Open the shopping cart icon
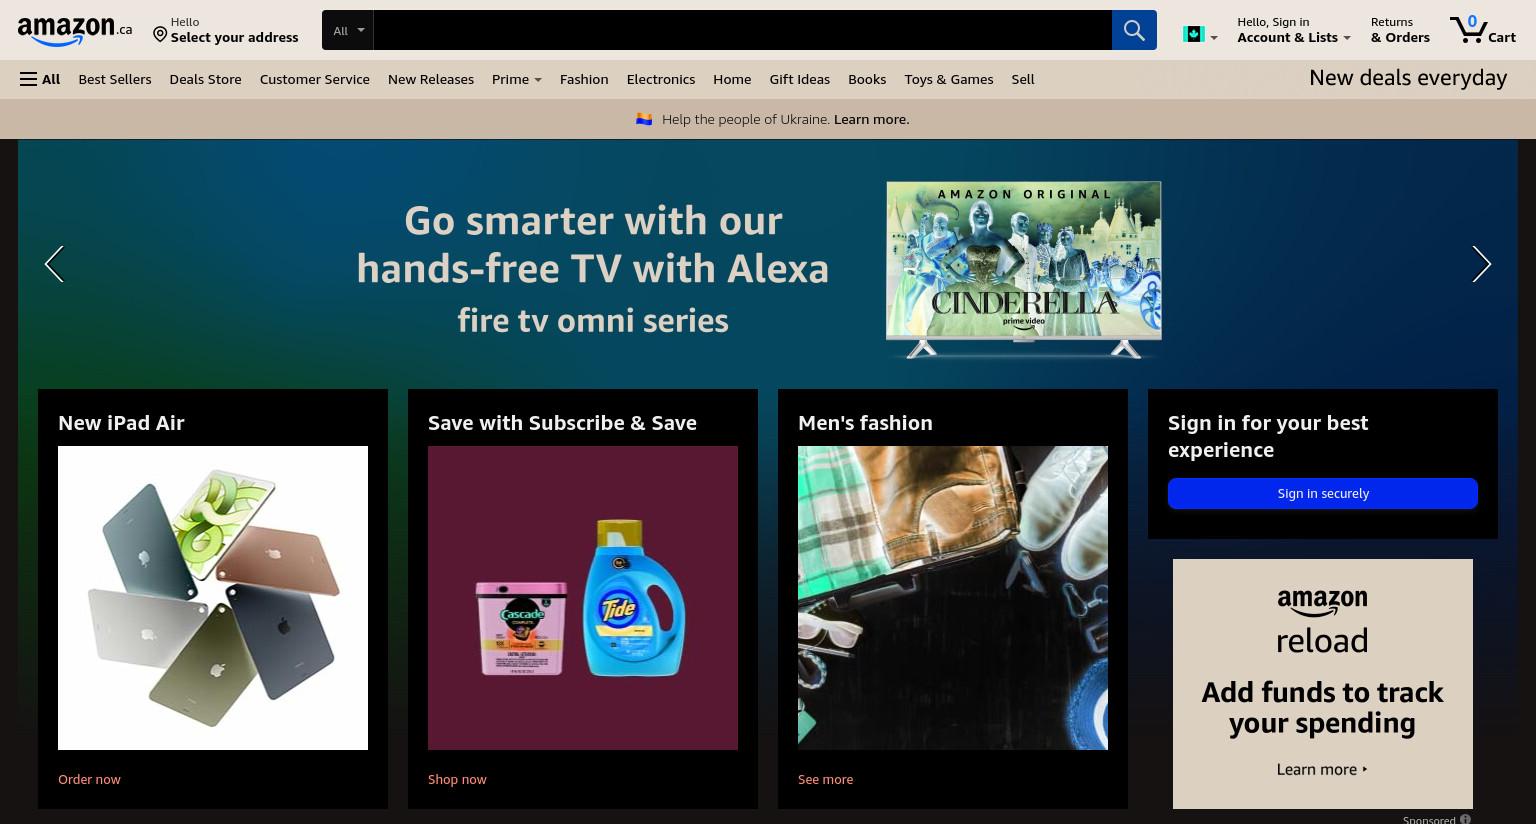This screenshot has height=824, width=1536. click(1483, 30)
